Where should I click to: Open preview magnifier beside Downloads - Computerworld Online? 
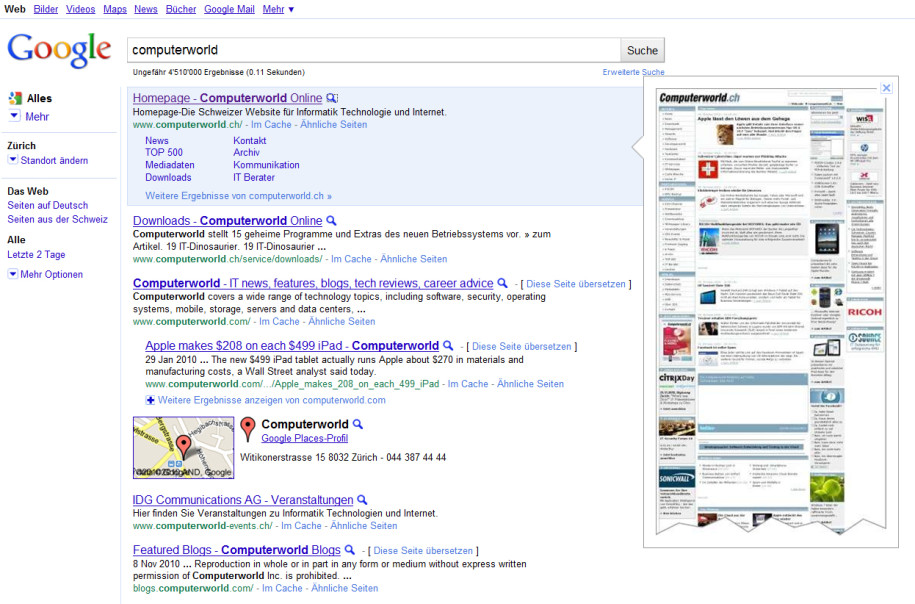[331, 220]
